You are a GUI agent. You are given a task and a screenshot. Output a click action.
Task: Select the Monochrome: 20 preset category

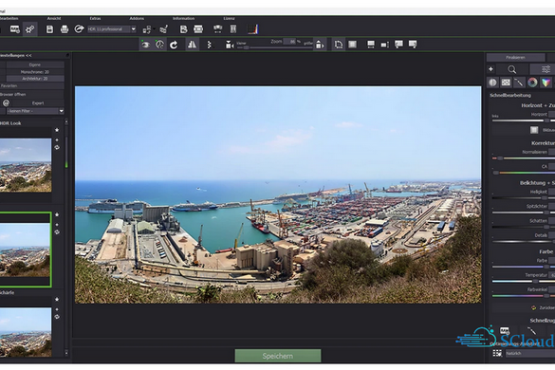pyautogui.click(x=35, y=72)
